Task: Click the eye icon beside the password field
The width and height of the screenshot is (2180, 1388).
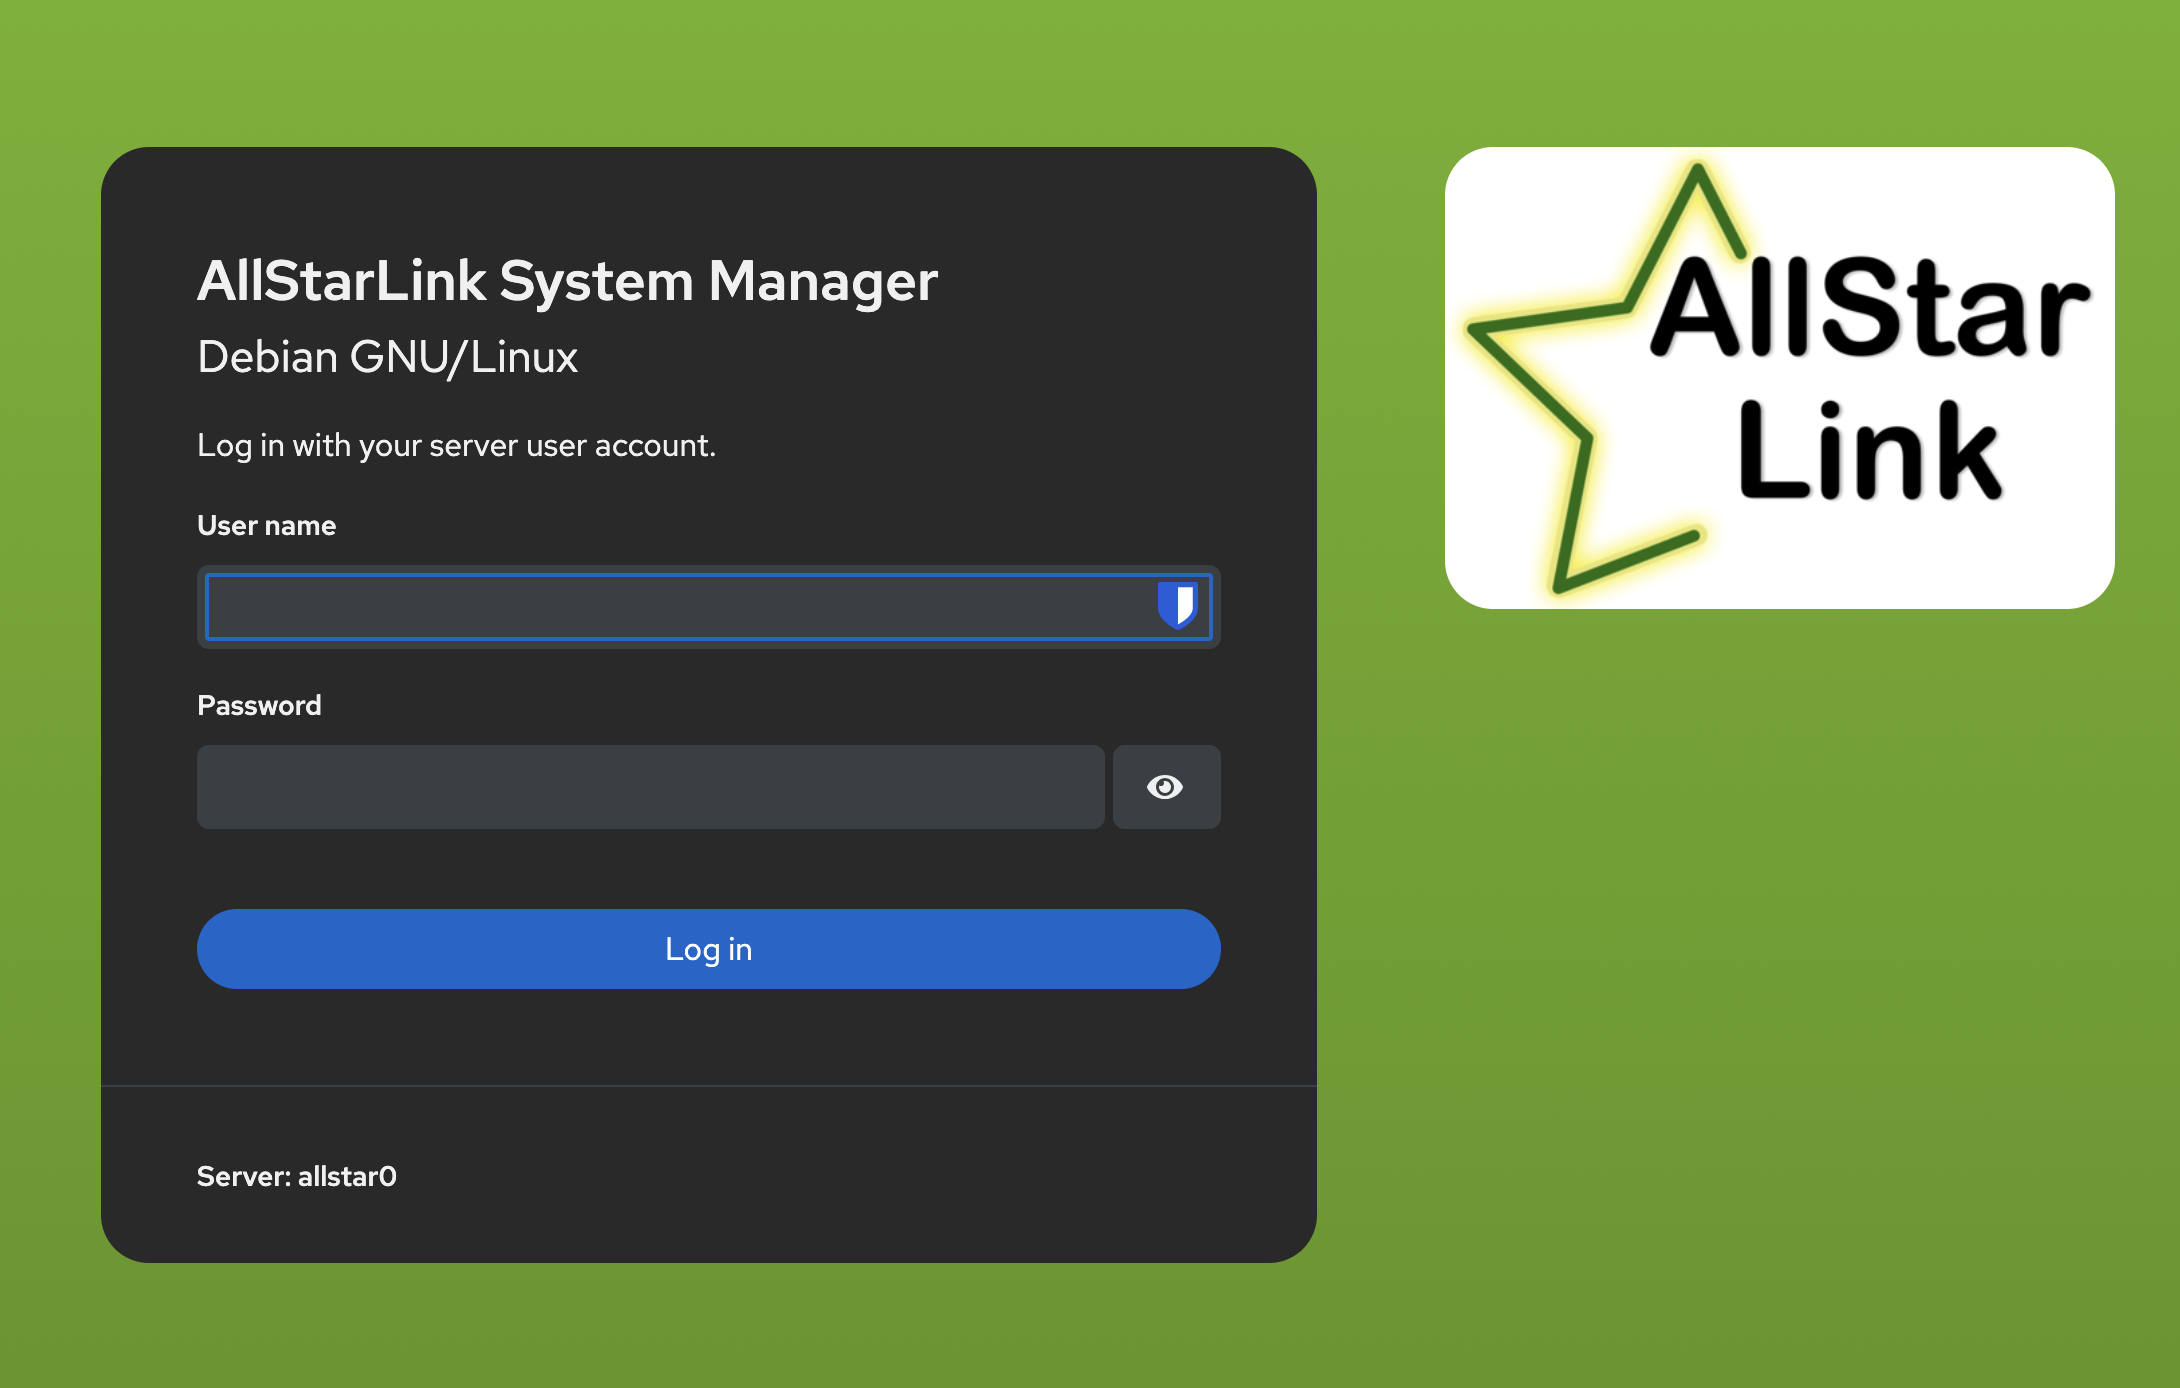Action: tap(1166, 787)
